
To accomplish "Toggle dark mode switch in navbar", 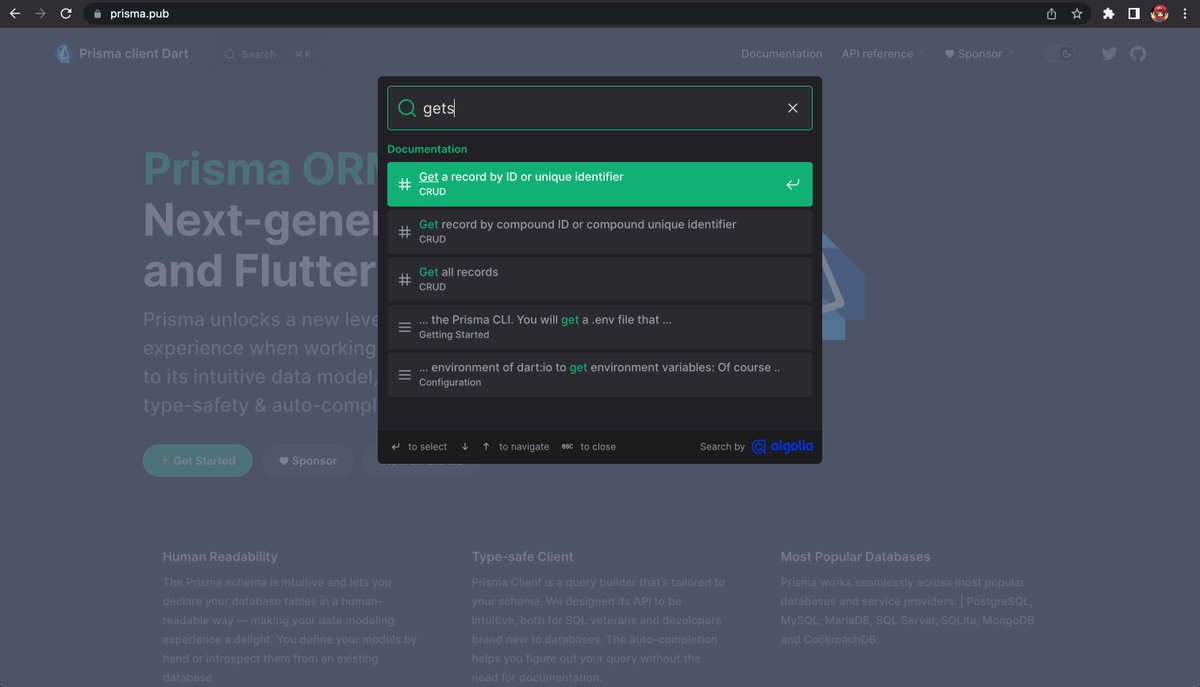I will [x=1059, y=54].
